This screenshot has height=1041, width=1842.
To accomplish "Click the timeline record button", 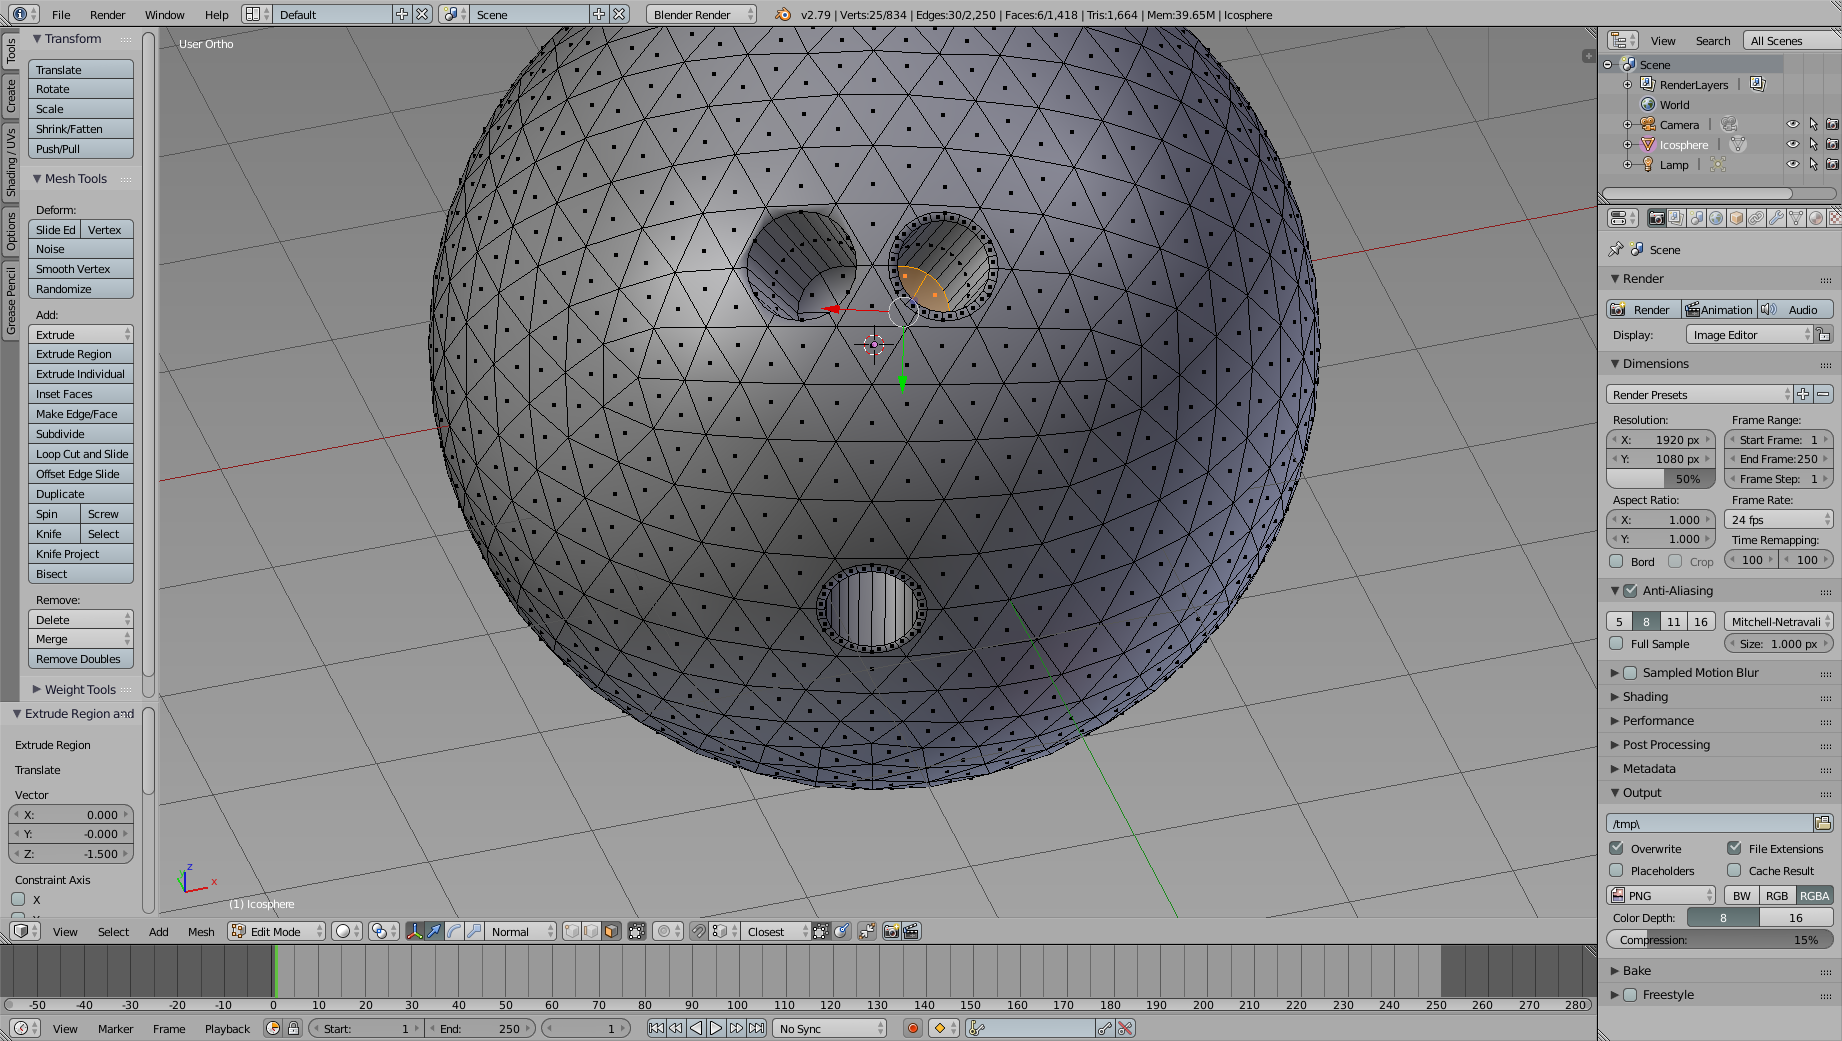I will (x=912, y=1028).
